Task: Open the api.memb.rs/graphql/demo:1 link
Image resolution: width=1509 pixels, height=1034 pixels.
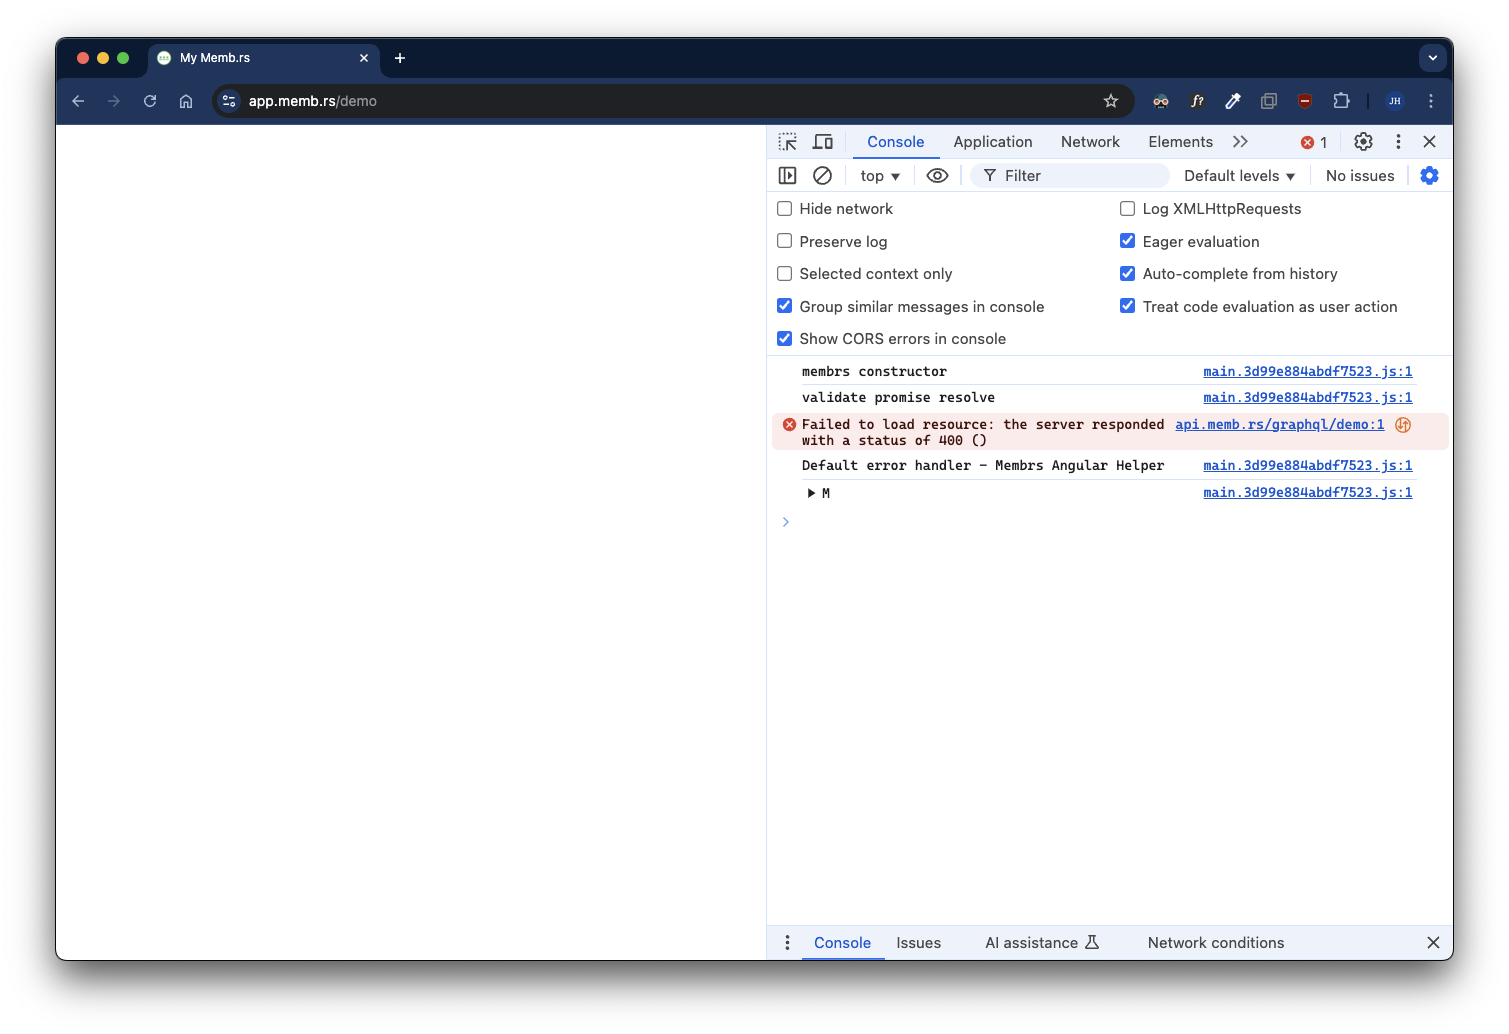Action: 1279,425
